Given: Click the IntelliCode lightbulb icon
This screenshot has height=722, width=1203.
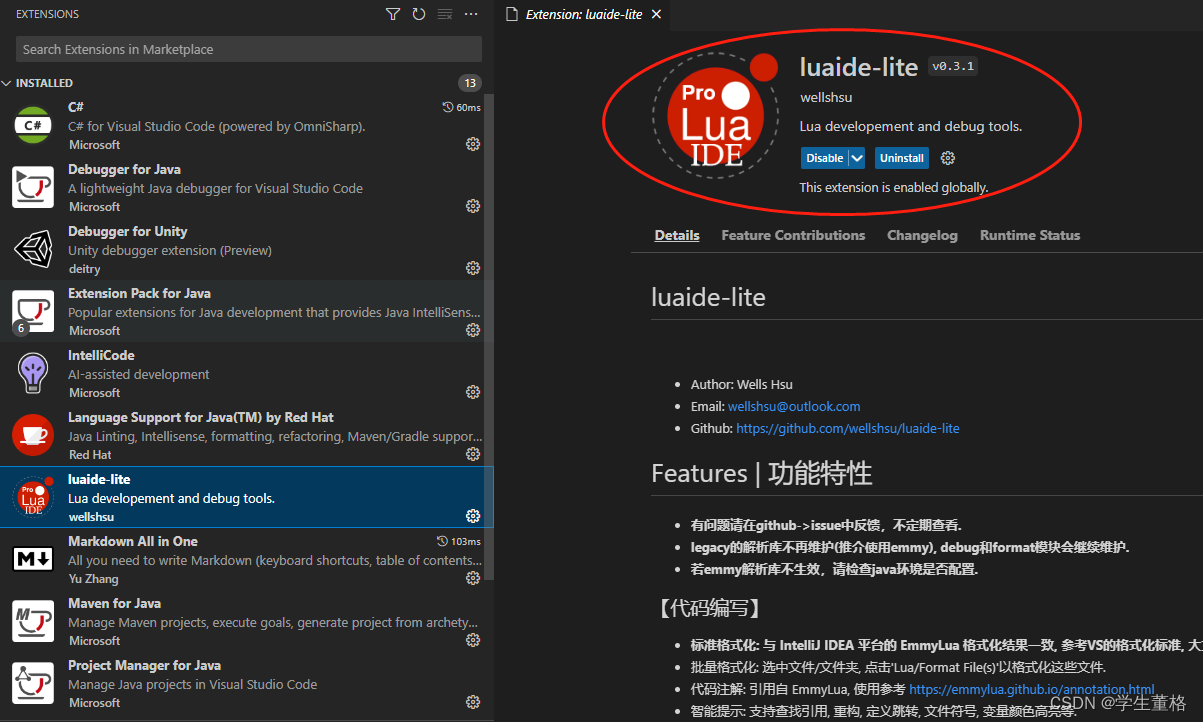Looking at the screenshot, I should [33, 373].
